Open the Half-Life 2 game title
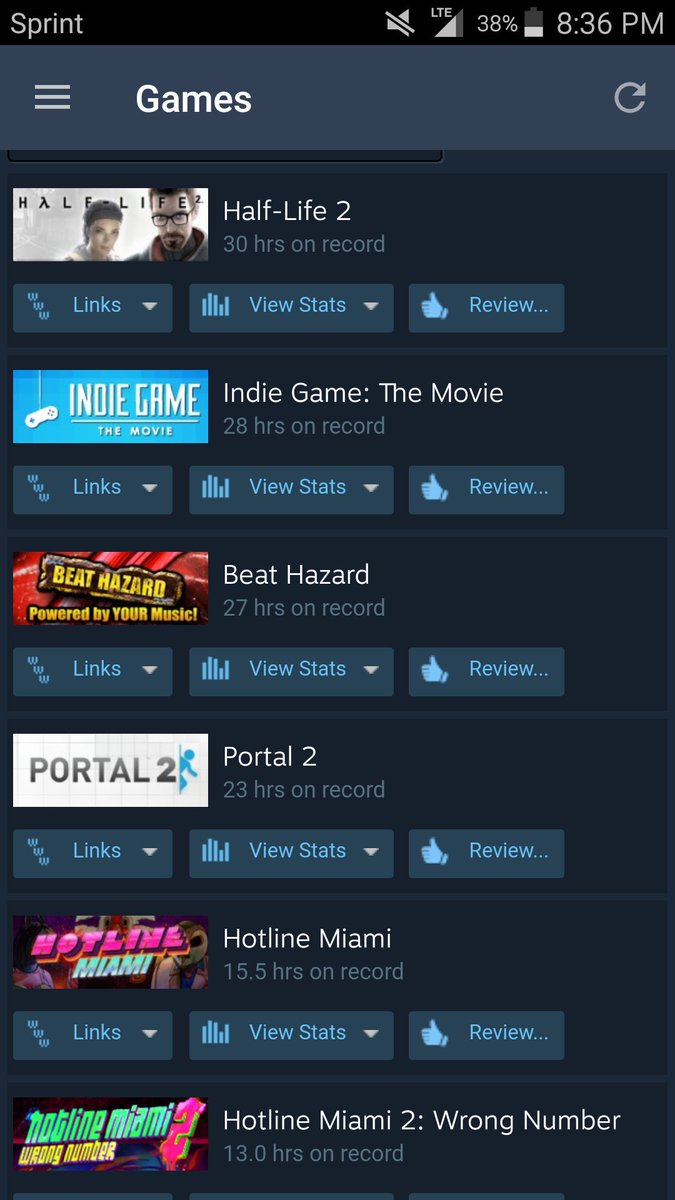 tap(287, 211)
